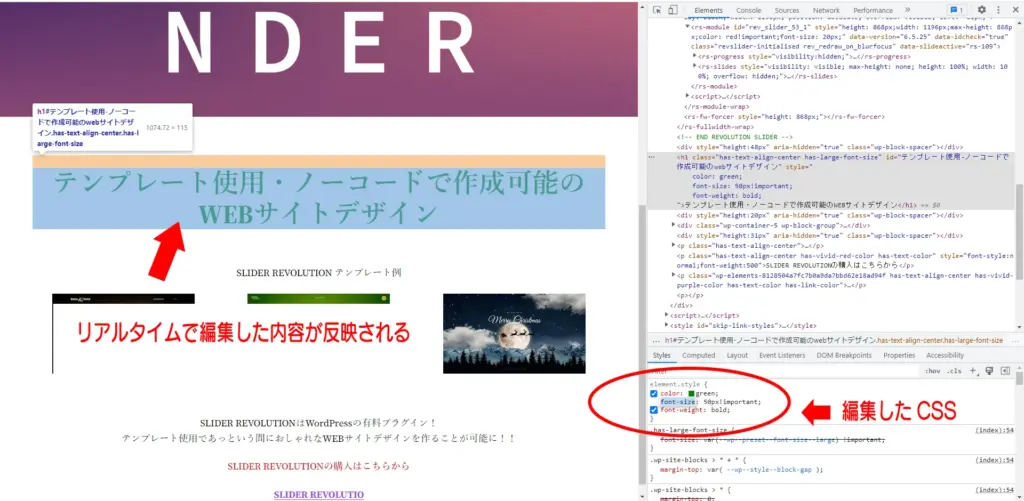Expand the rs-progress element

coord(695,56)
